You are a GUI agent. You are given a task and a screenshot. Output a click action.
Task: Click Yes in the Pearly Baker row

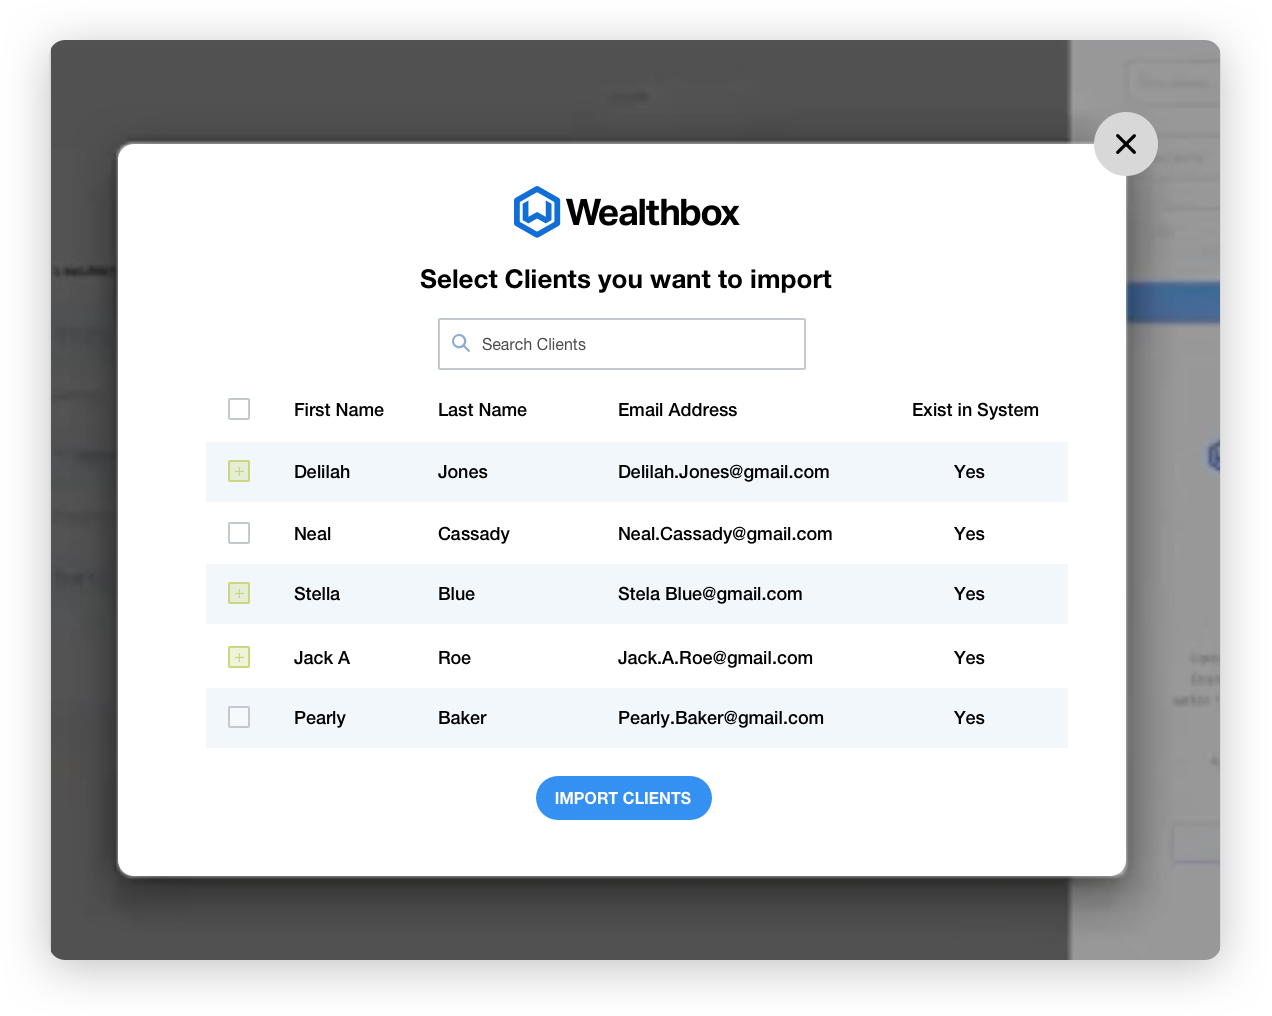(969, 718)
